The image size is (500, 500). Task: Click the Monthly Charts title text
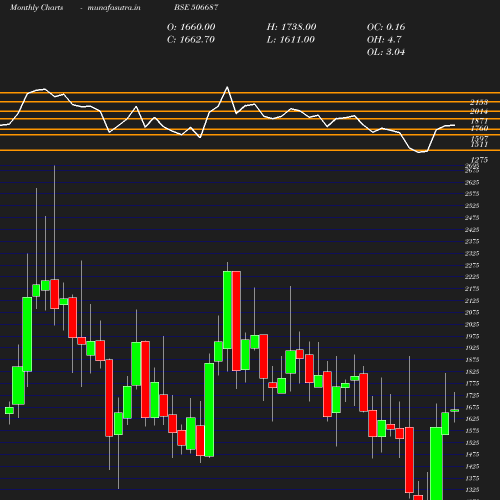point(36,7)
